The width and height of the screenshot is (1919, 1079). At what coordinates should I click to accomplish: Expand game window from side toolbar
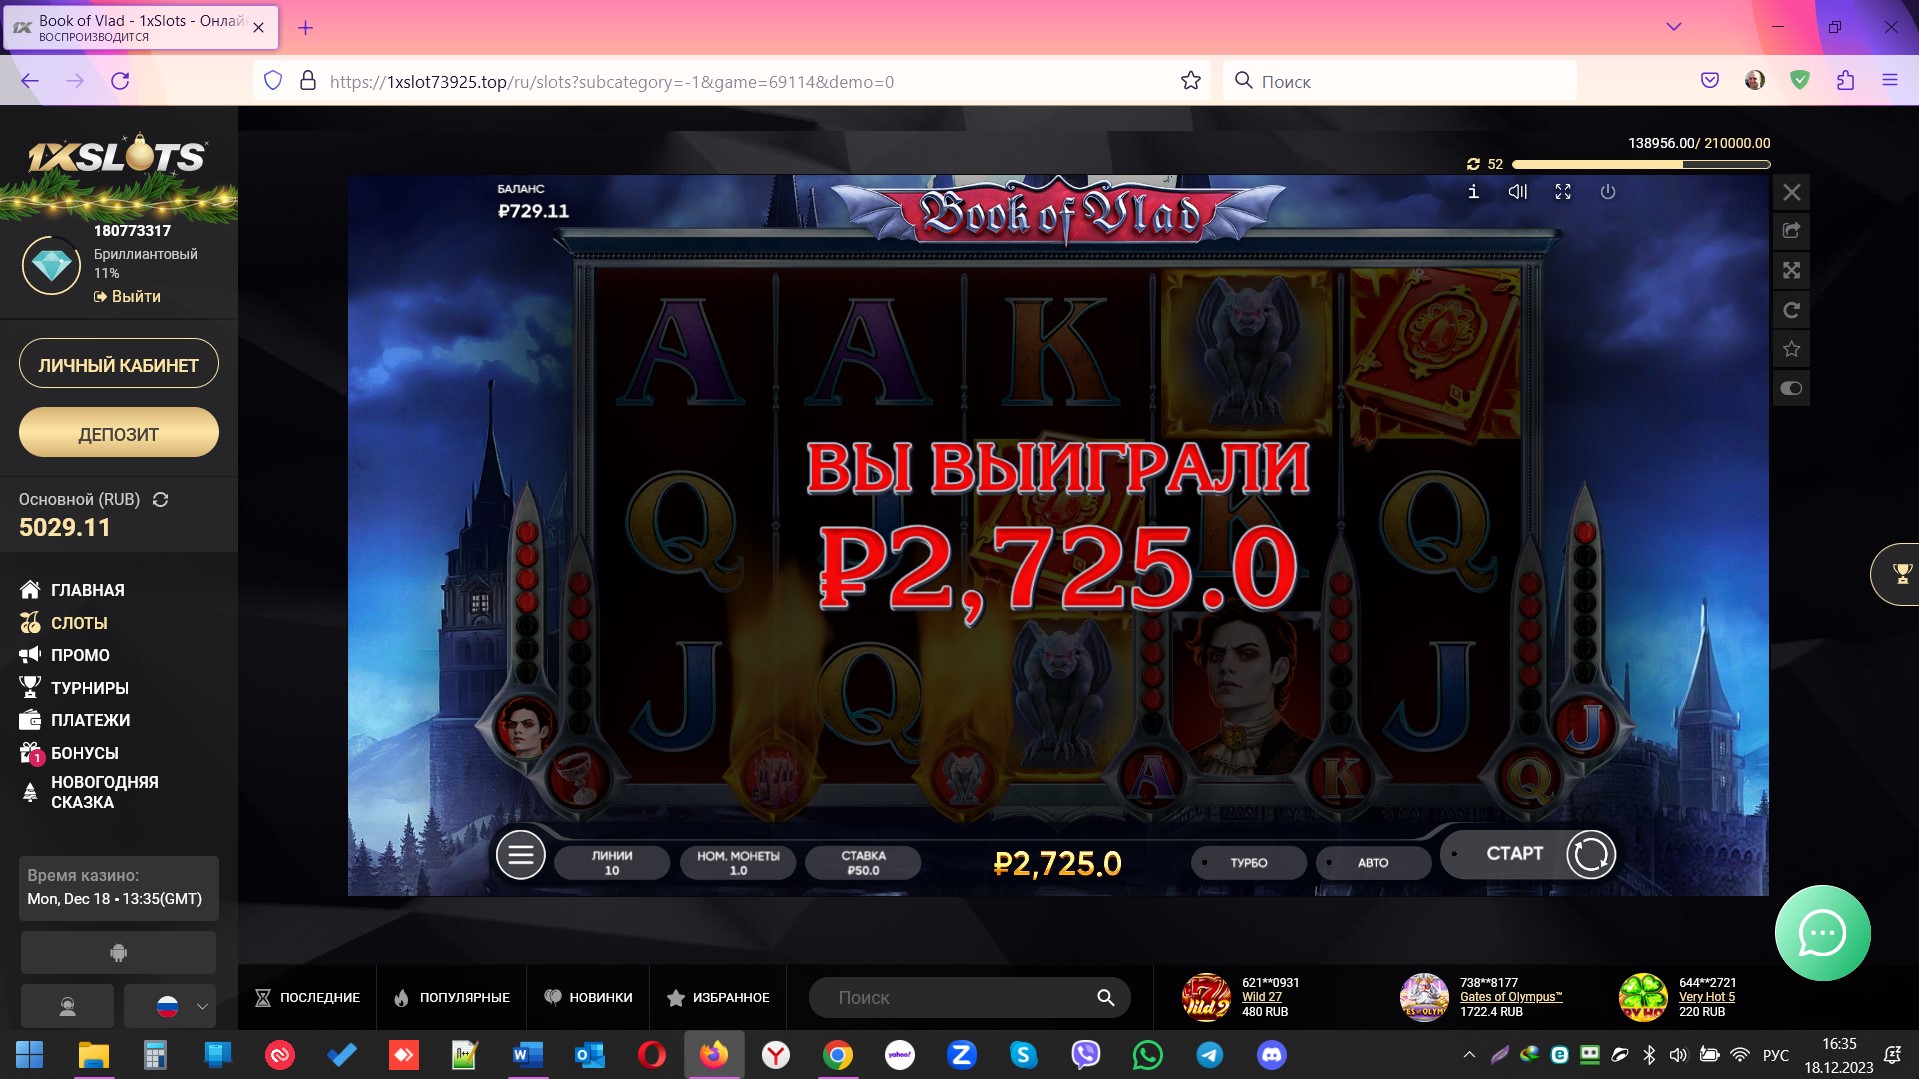(x=1792, y=270)
